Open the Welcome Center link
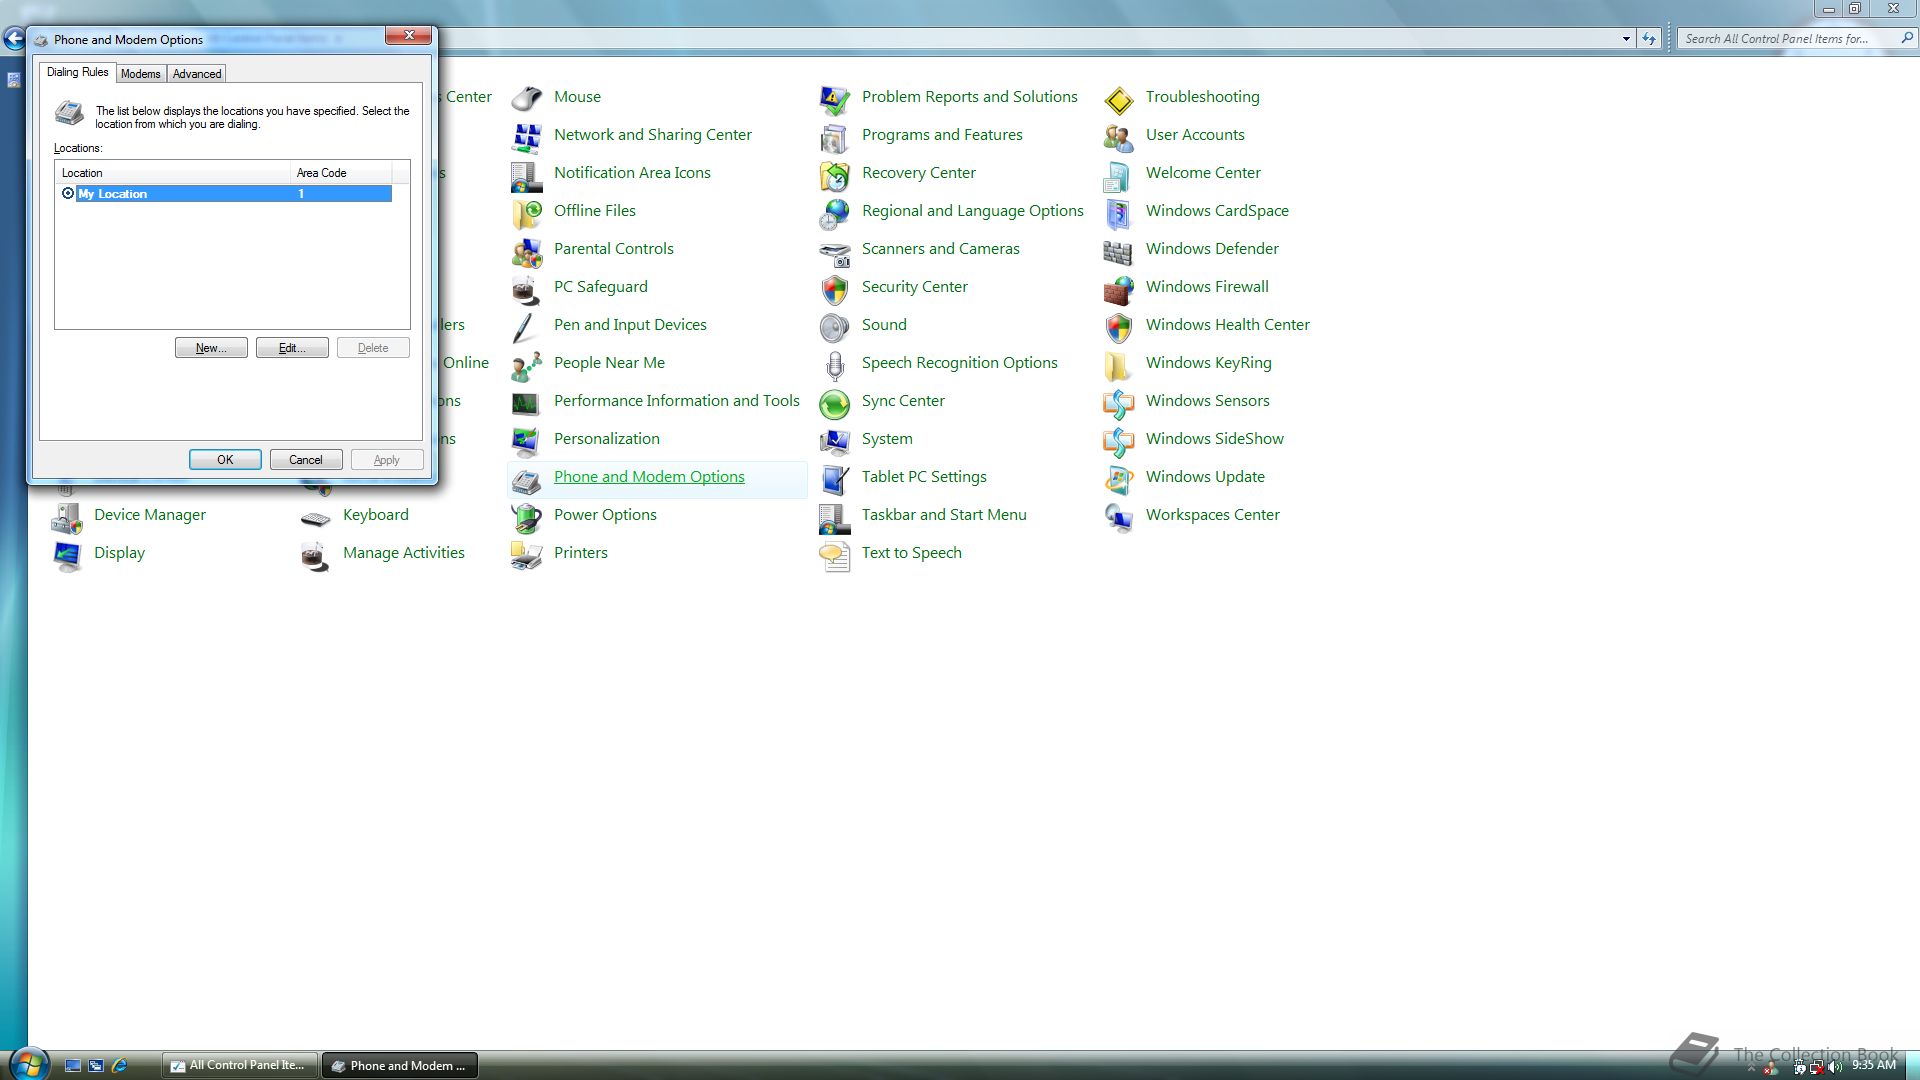Image resolution: width=1920 pixels, height=1080 pixels. point(1203,173)
